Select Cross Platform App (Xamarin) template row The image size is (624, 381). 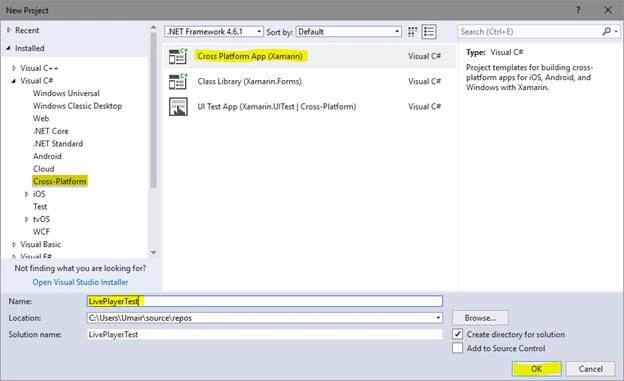[x=310, y=56]
